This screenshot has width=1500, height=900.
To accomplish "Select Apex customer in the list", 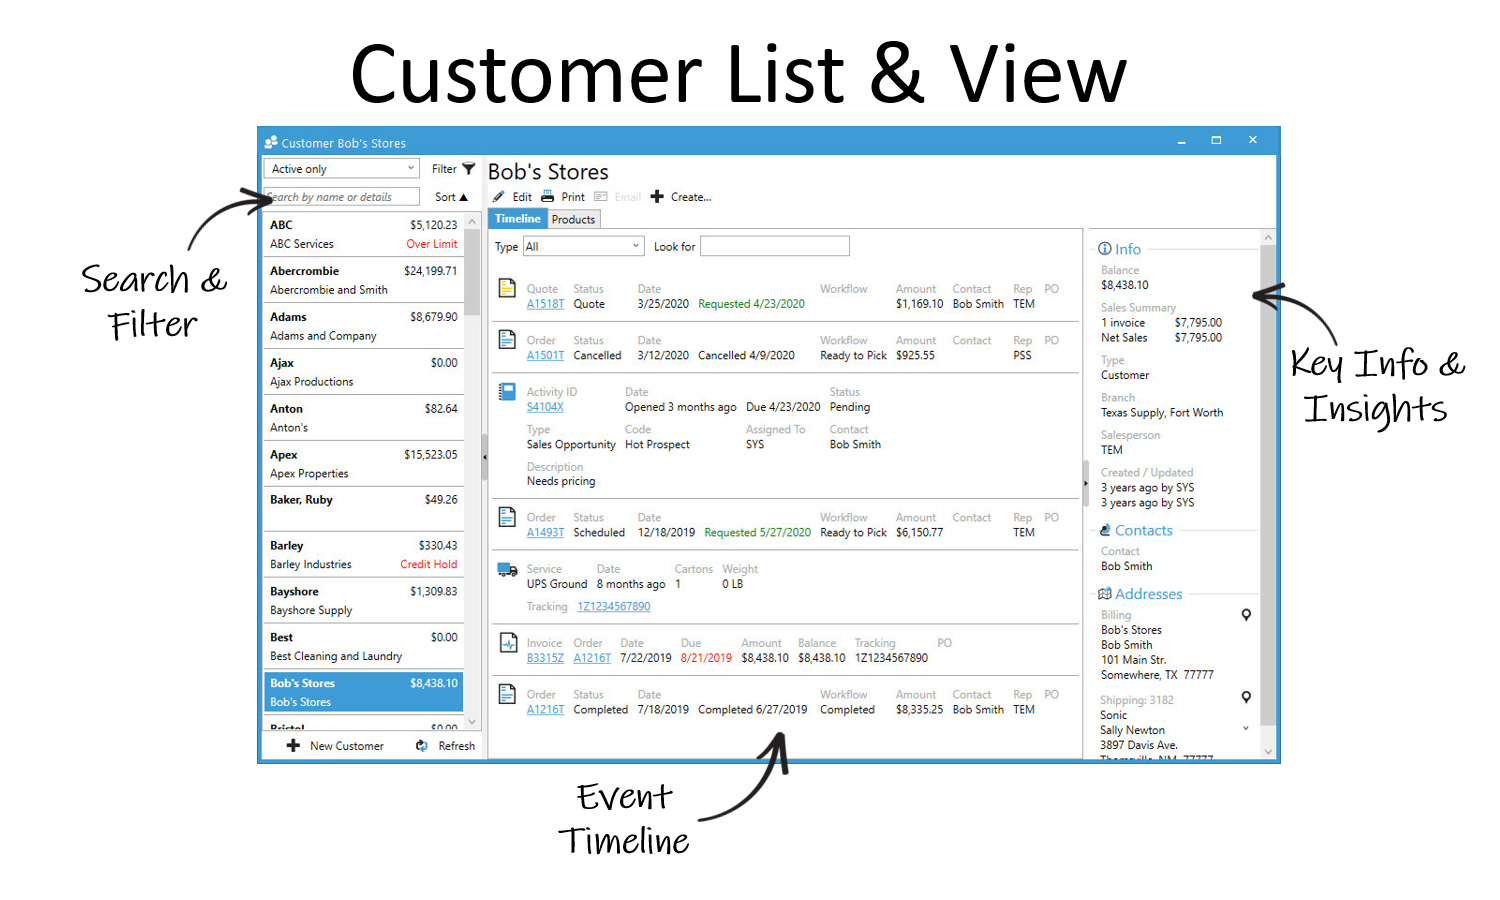I will click(363, 464).
